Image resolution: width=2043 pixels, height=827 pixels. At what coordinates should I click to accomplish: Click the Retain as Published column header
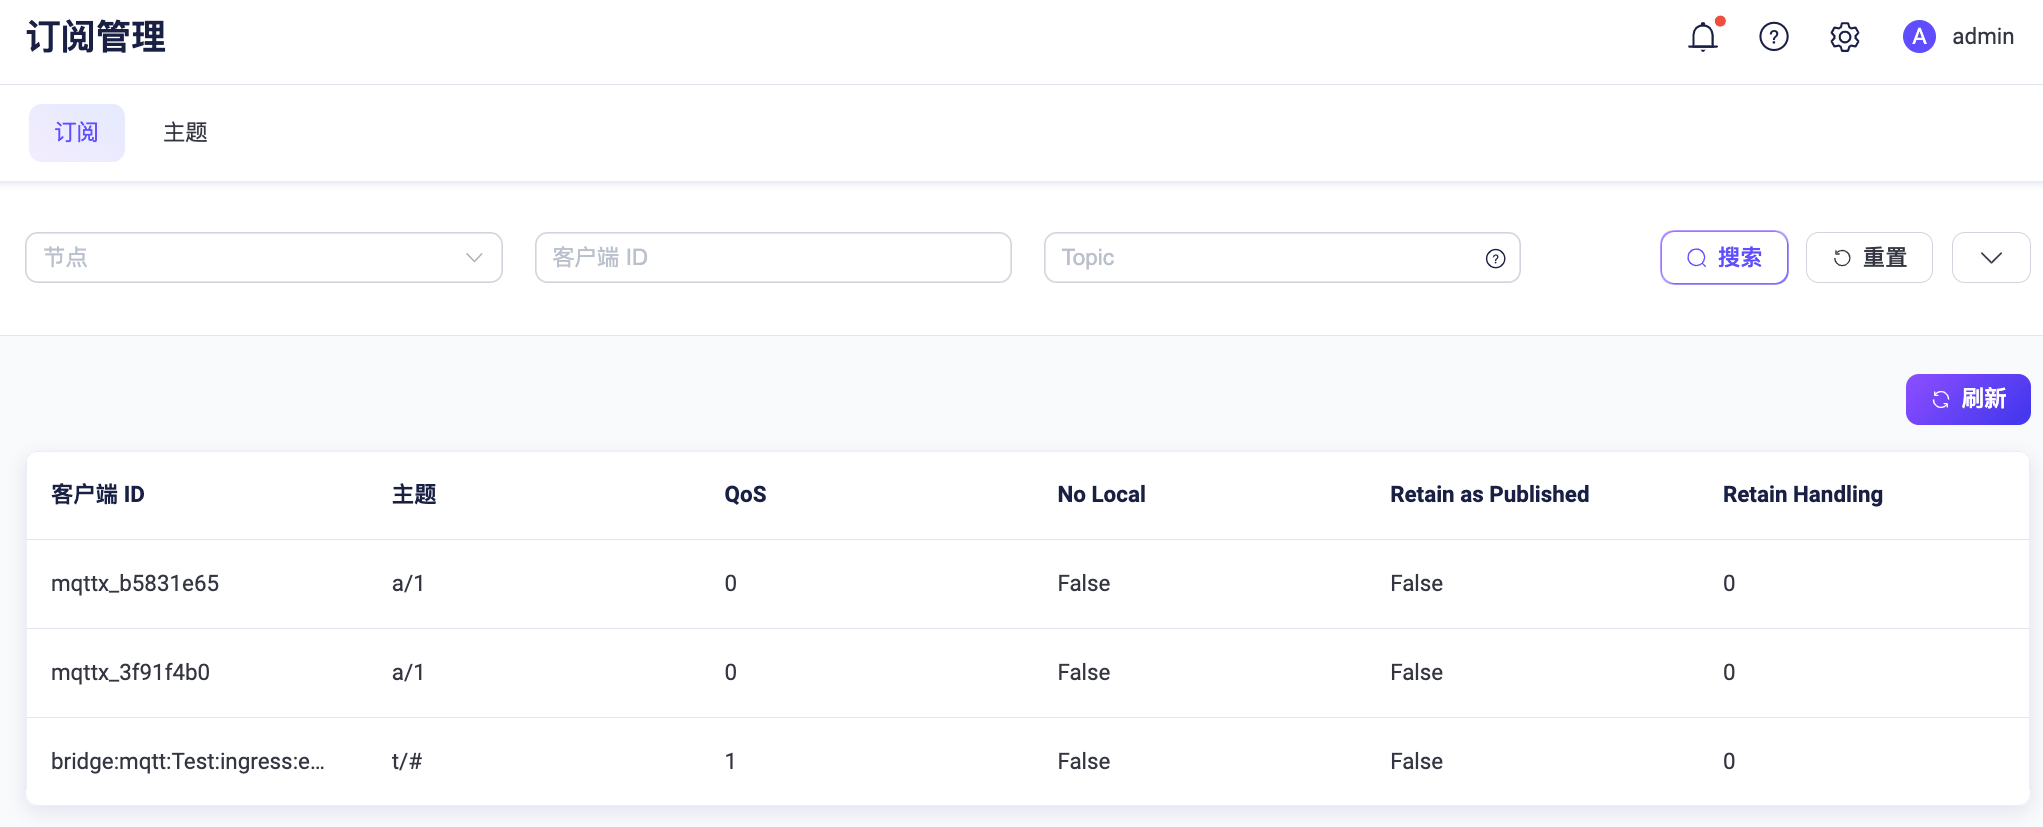point(1489,495)
